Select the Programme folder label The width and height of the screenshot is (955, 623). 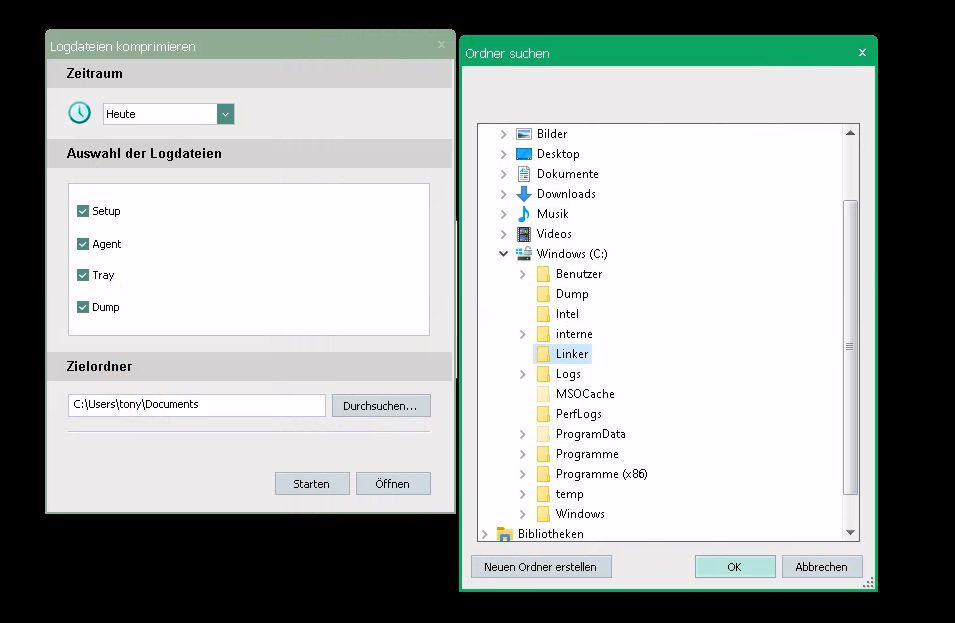(x=587, y=454)
